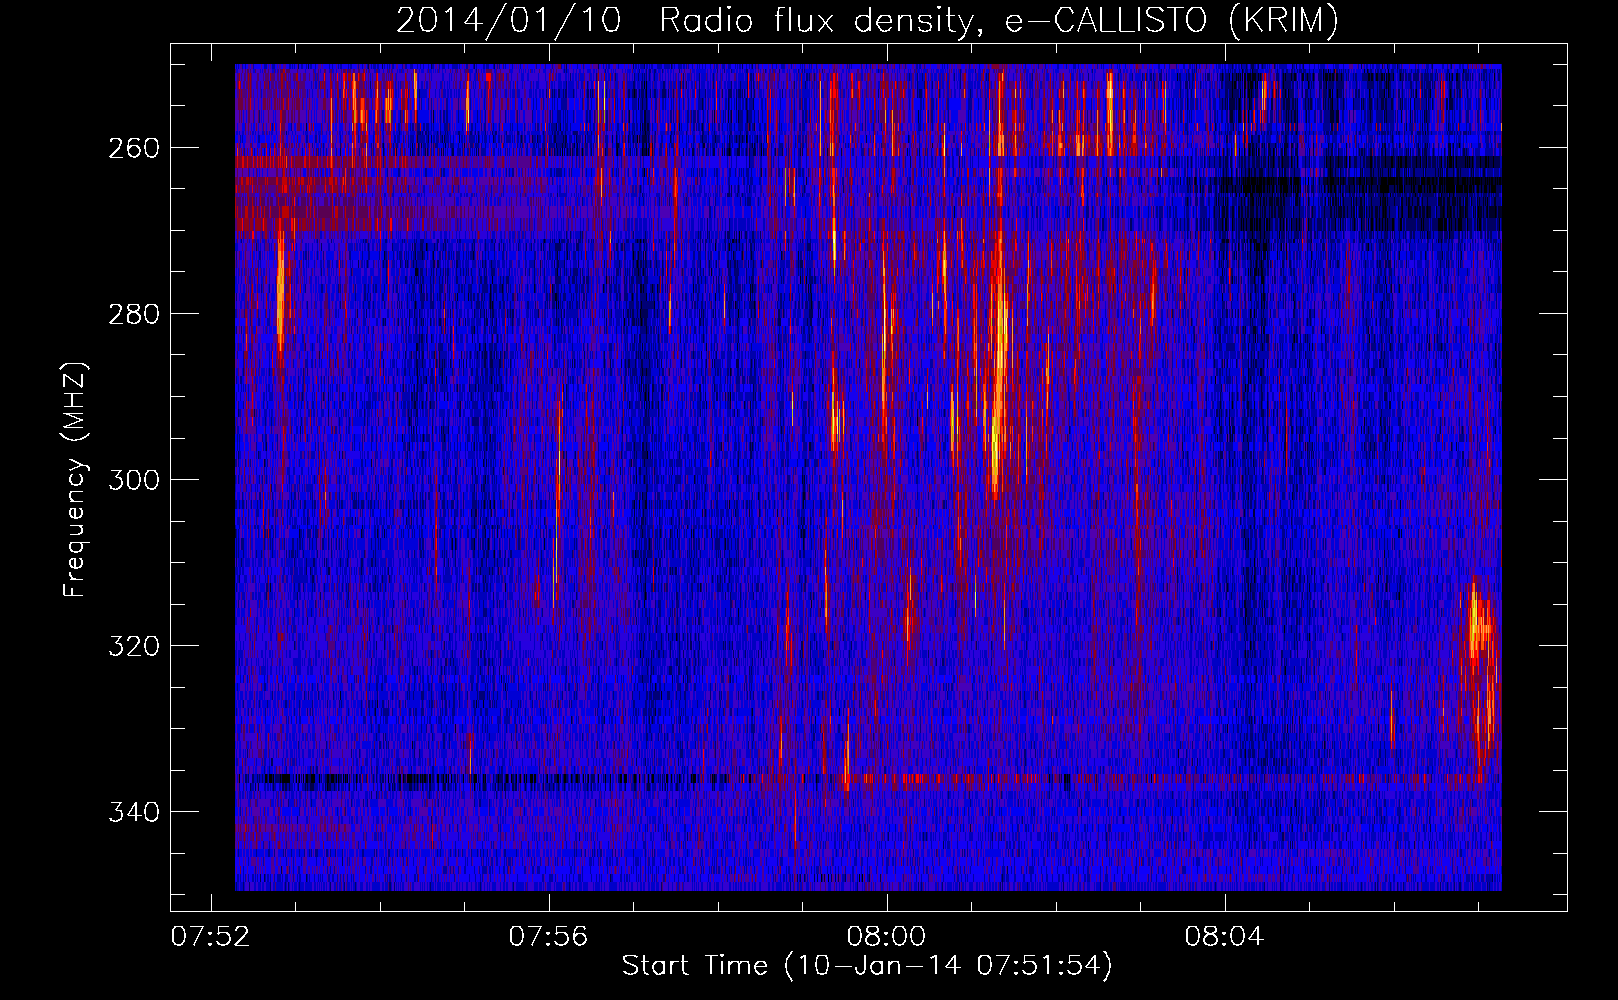Select the 260 frequency tick label
1618x1000 pixels.
pyautogui.click(x=134, y=148)
